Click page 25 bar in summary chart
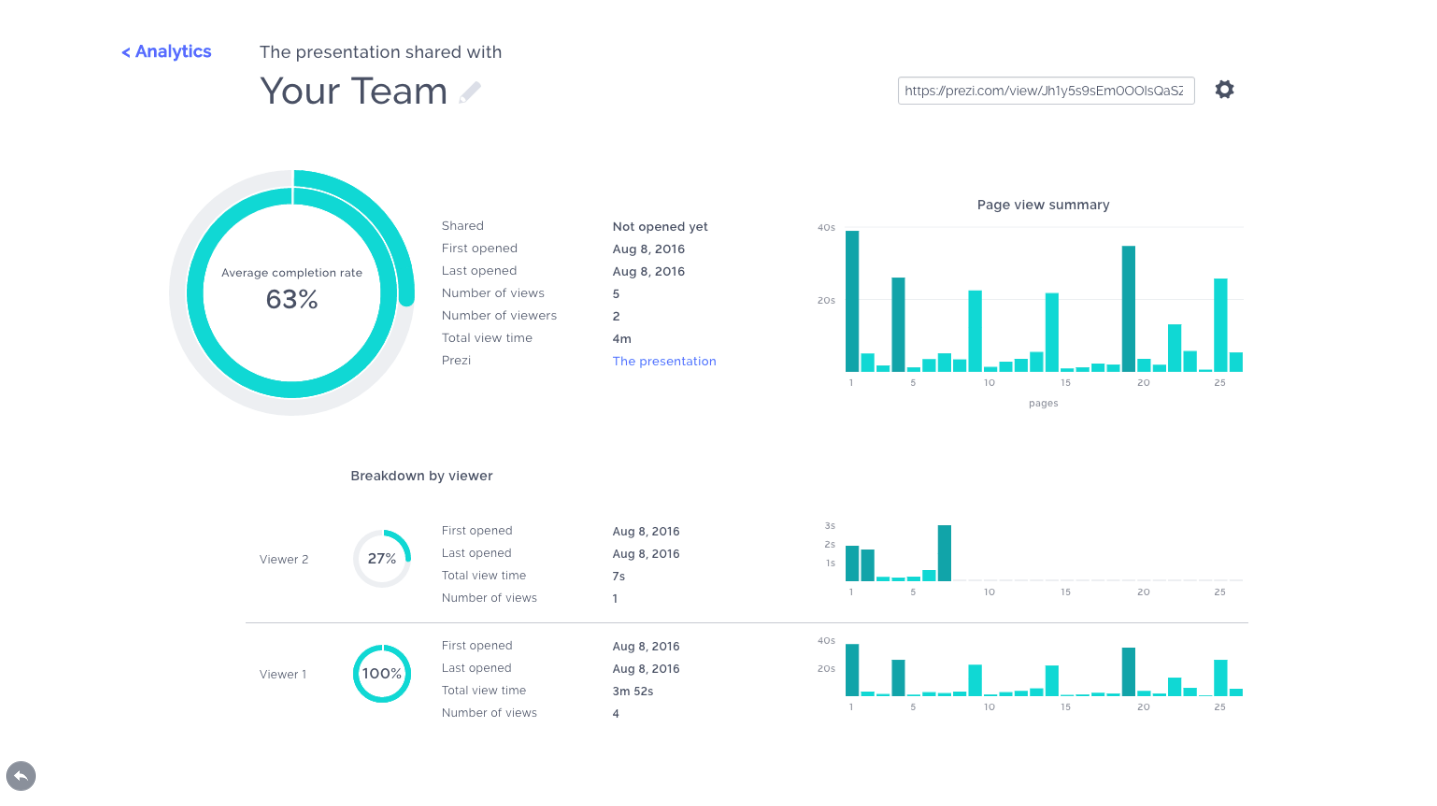Screen dimensions: 1437x806 (1220, 325)
